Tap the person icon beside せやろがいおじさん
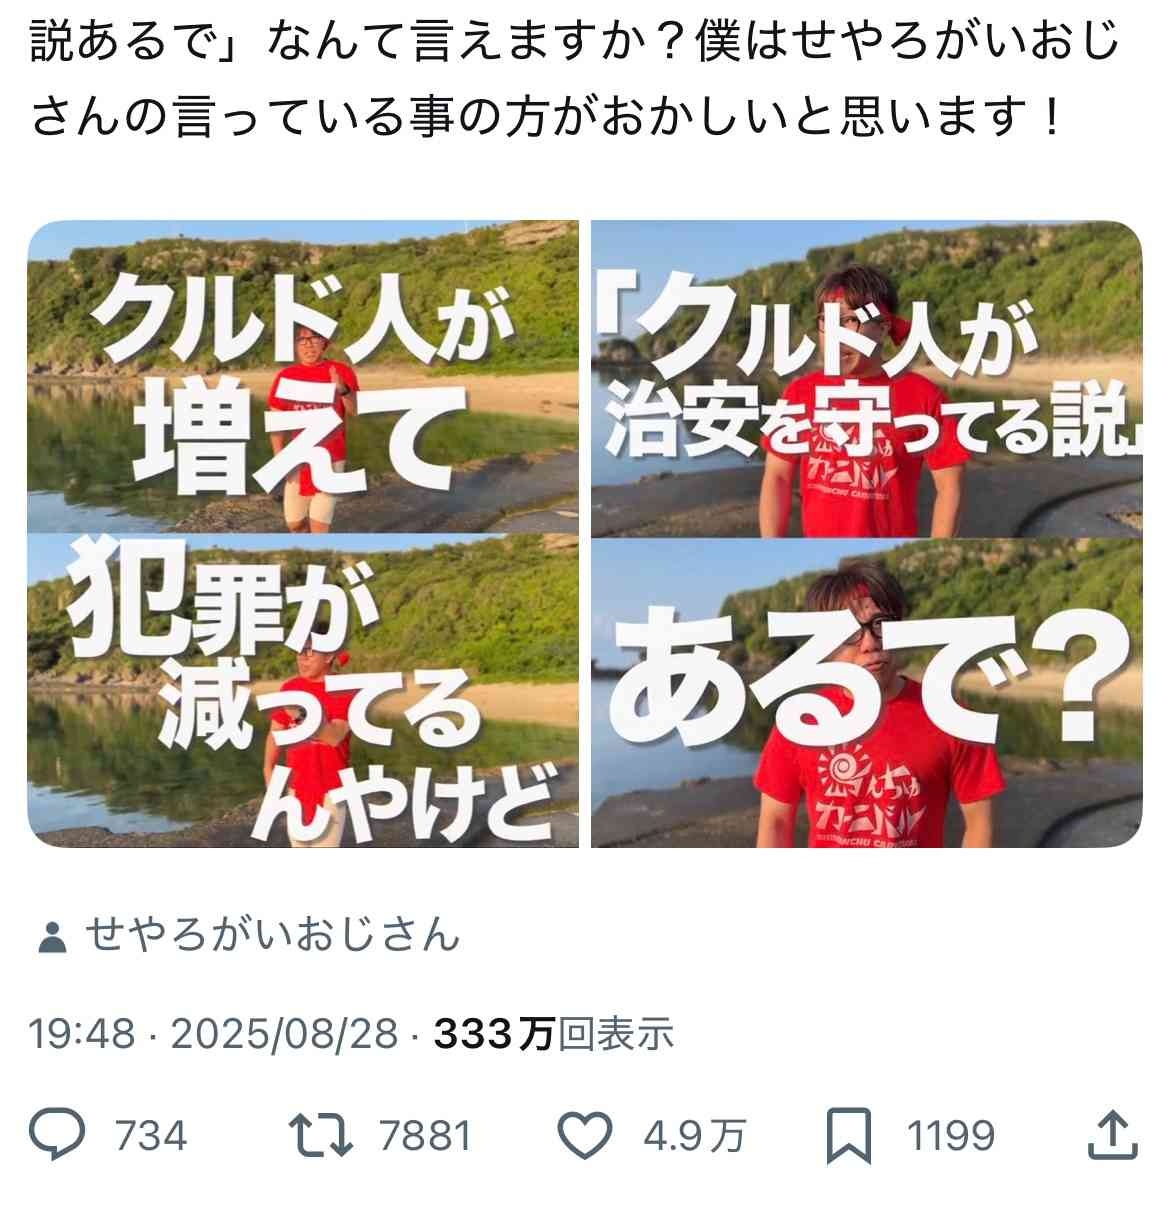 [51, 938]
